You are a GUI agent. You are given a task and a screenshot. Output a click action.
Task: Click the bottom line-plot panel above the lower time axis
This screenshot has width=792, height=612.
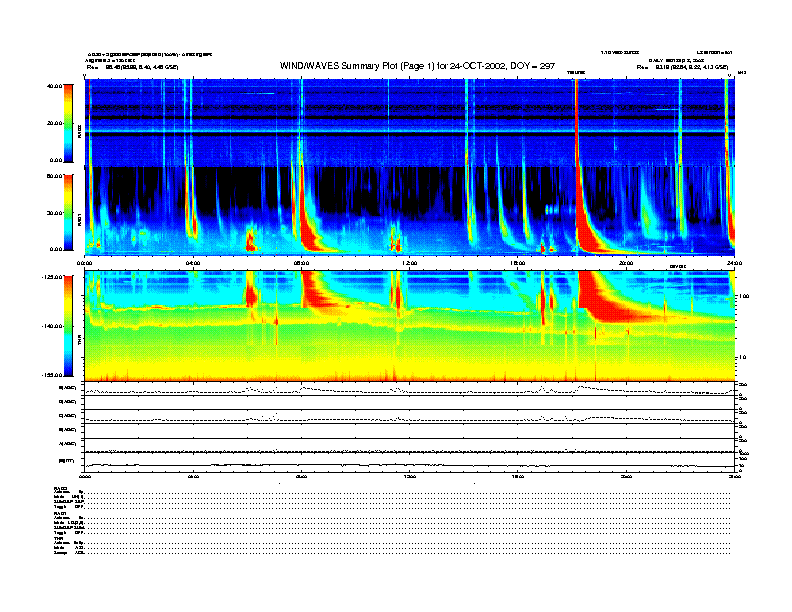[x=409, y=462]
